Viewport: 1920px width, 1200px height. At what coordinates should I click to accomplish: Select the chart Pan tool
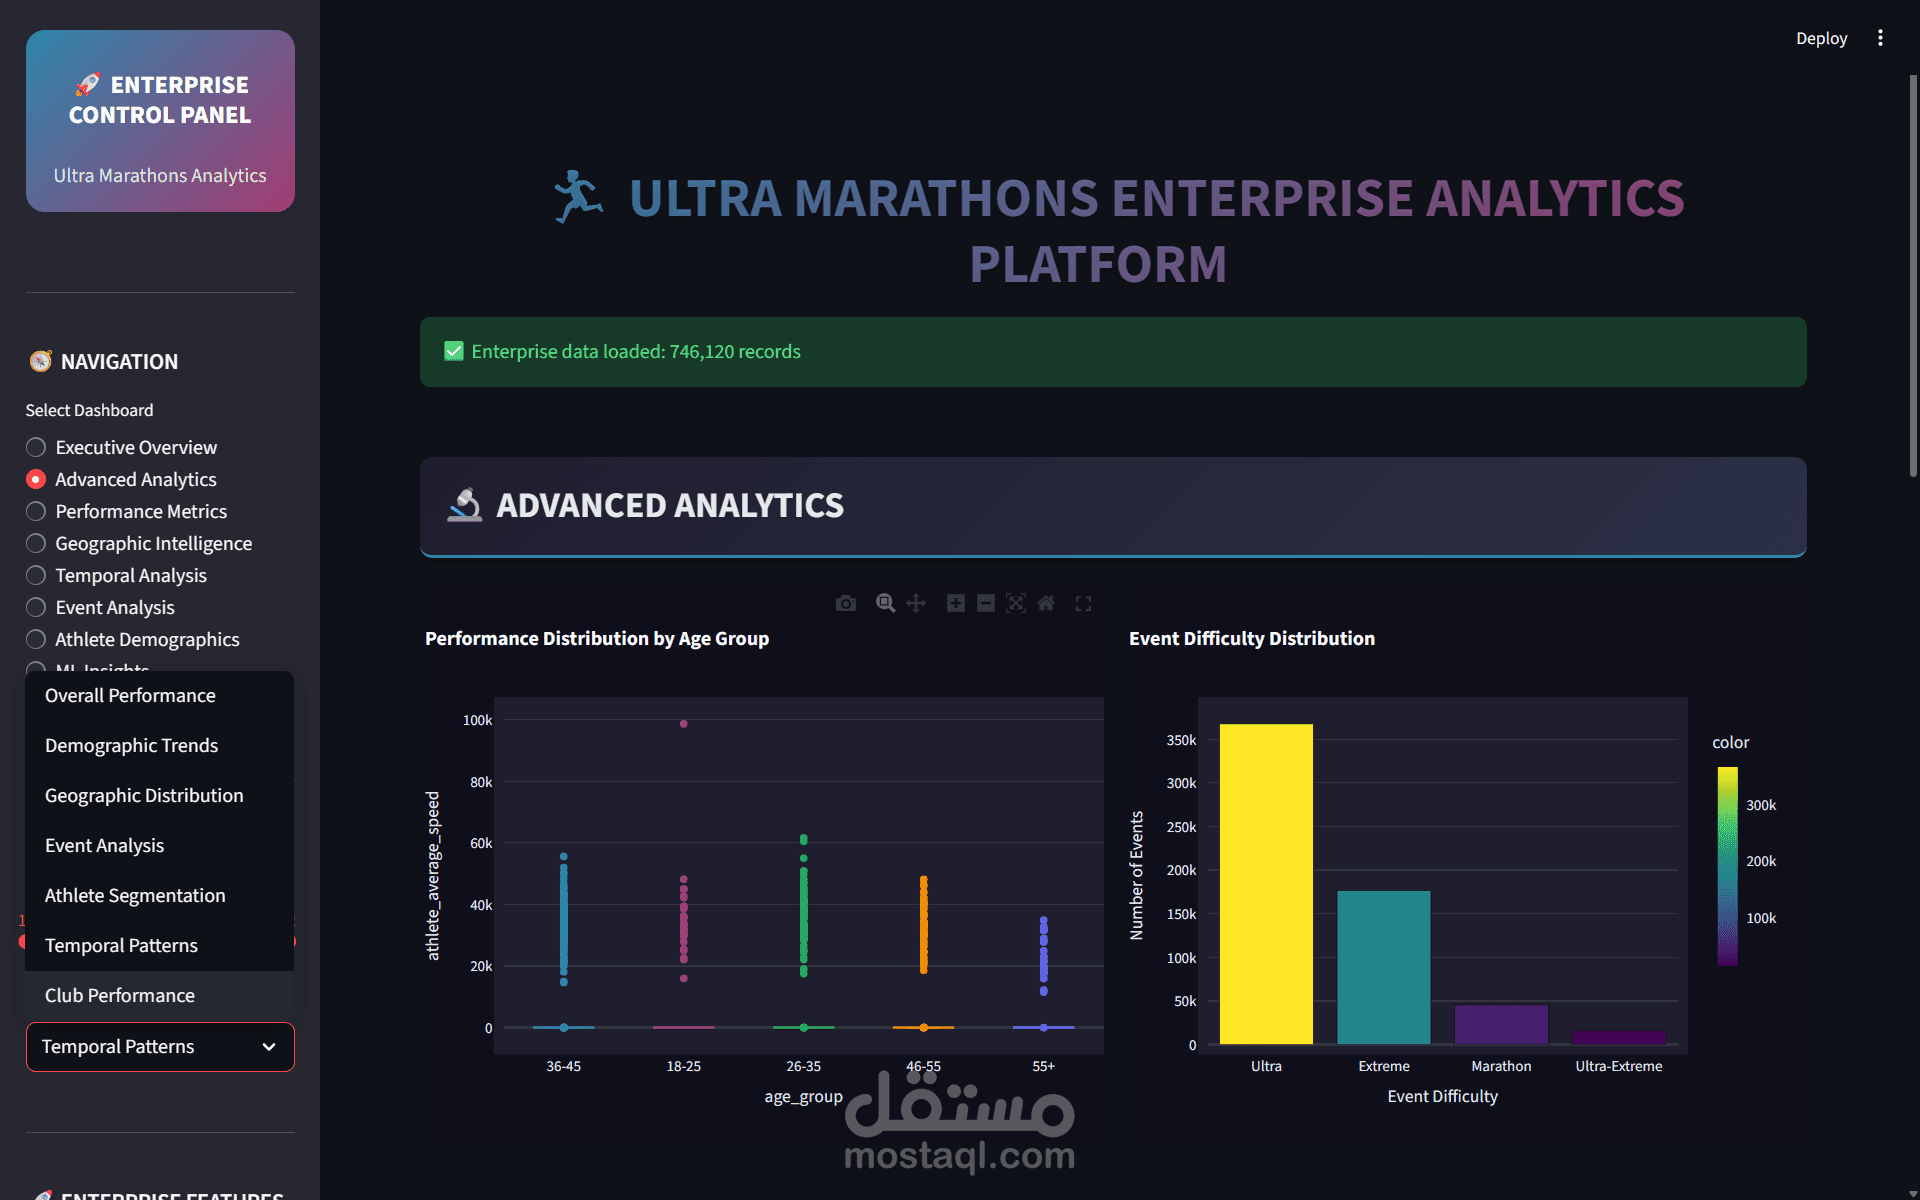click(x=916, y=603)
